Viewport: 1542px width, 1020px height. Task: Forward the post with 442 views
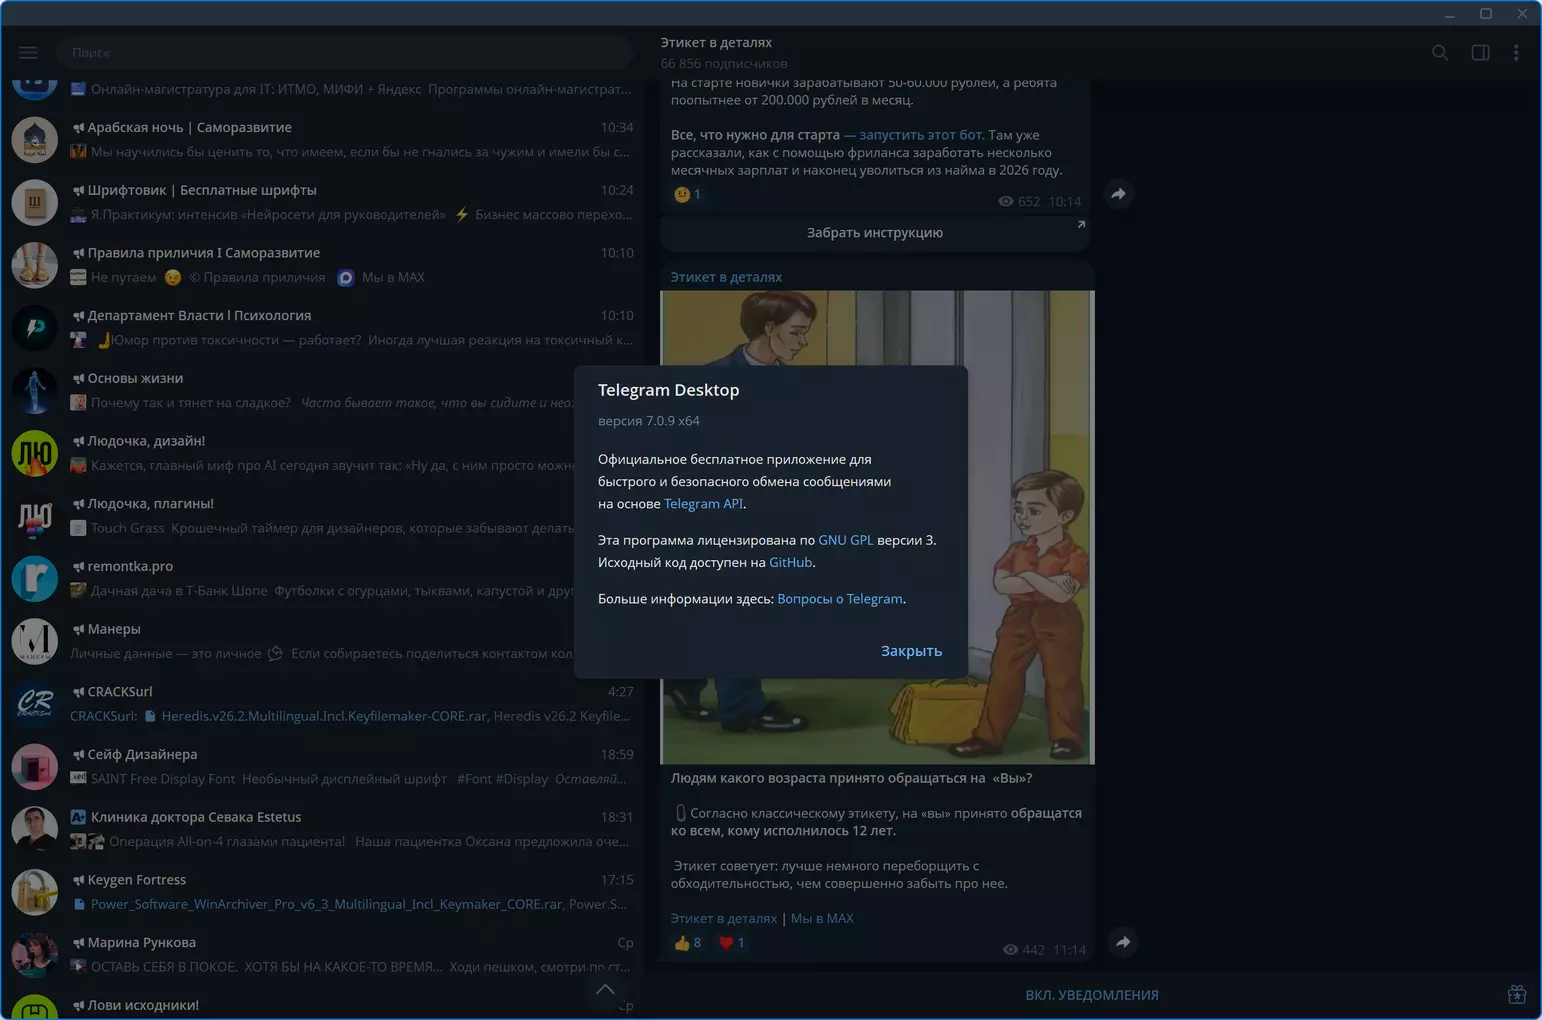1123,942
